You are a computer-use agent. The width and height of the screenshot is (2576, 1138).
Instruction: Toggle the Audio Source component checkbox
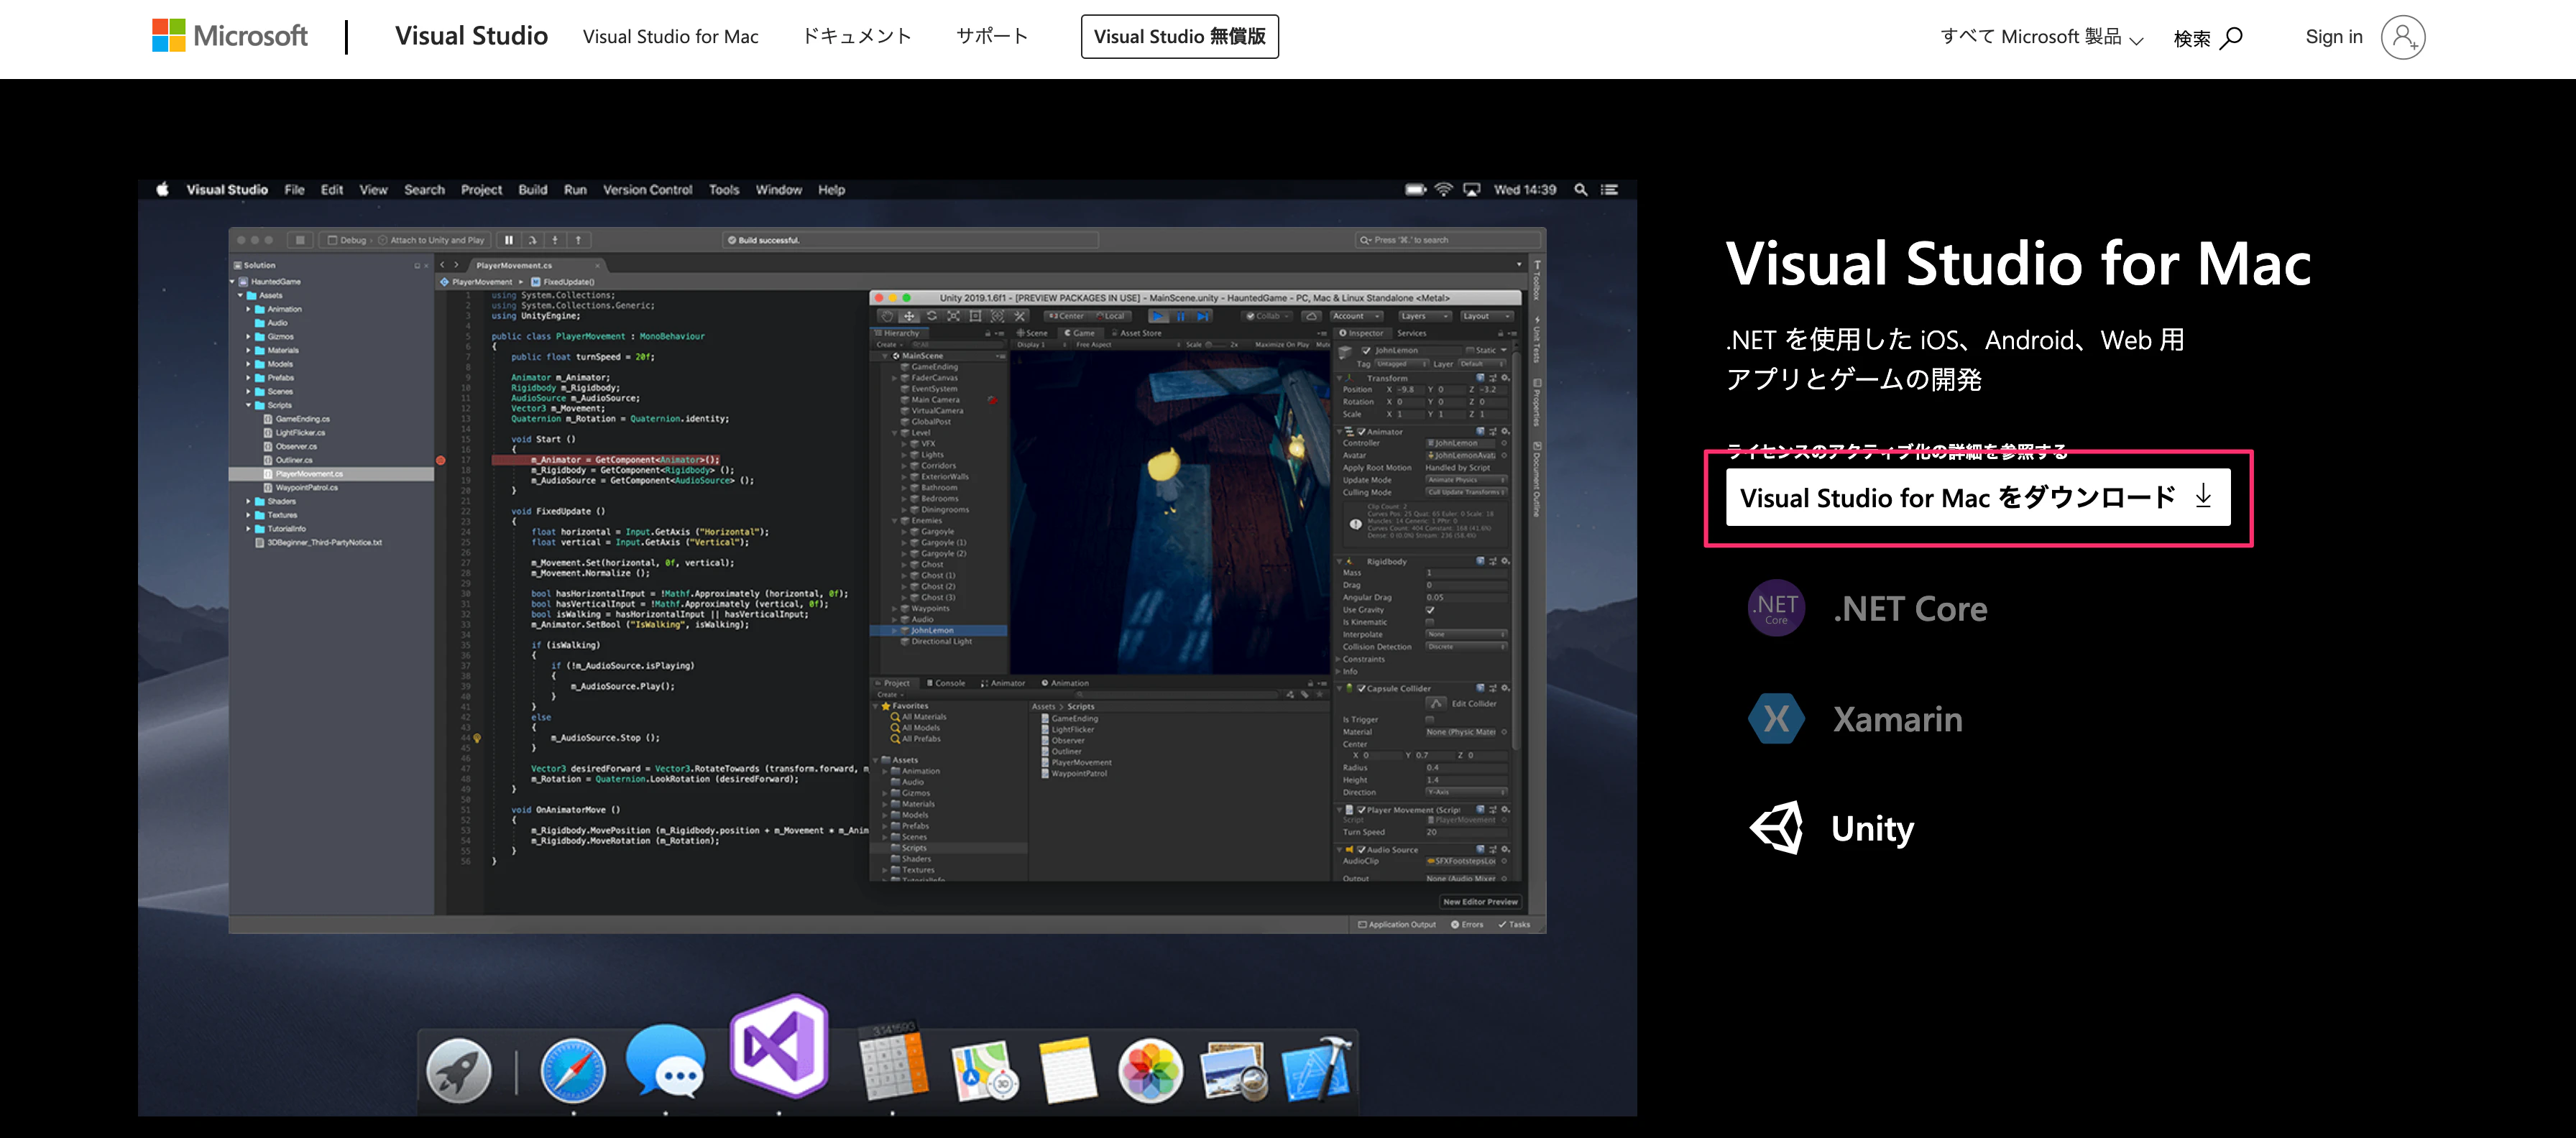[1362, 850]
